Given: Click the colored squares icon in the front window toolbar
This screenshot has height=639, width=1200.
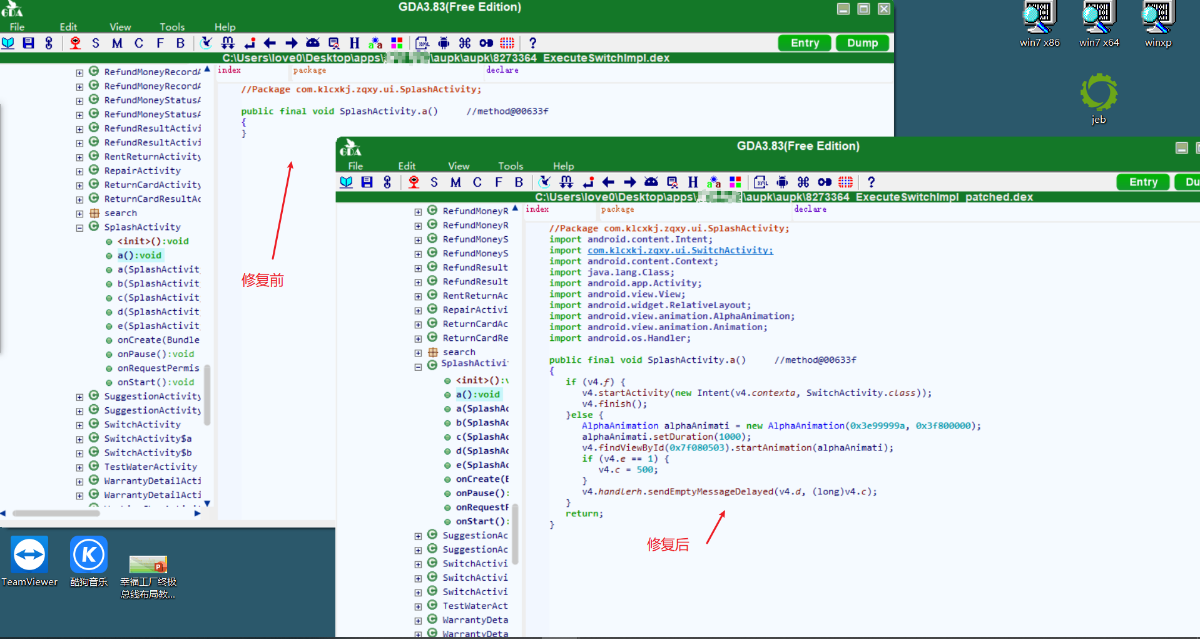Looking at the screenshot, I should (735, 182).
